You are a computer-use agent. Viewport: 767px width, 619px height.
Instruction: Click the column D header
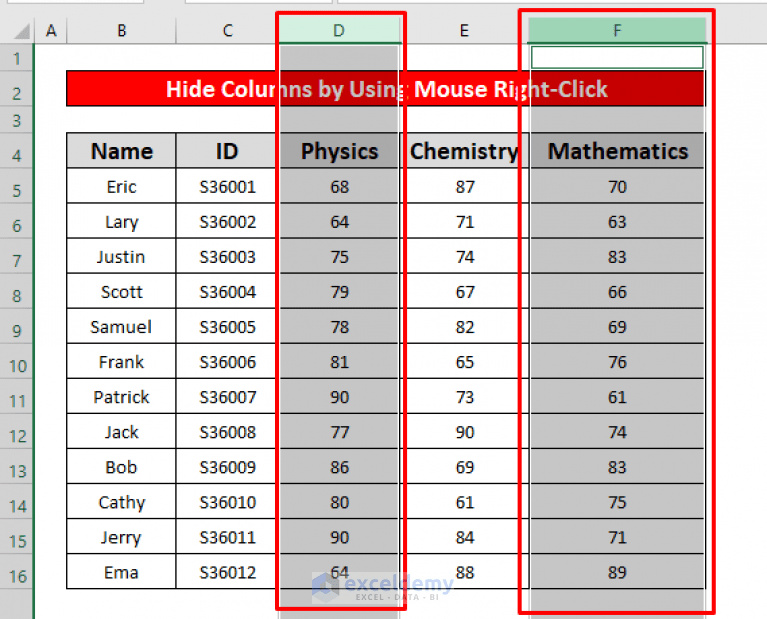(x=339, y=31)
